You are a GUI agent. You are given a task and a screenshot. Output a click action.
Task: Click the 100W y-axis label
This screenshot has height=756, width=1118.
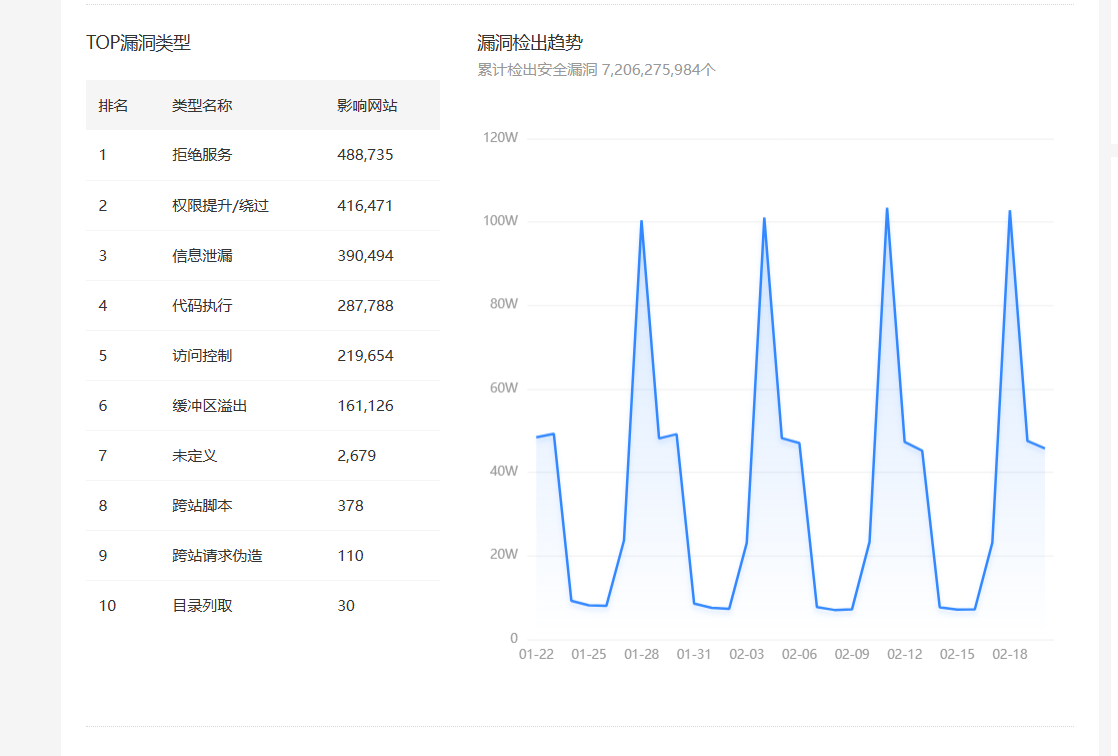pyautogui.click(x=501, y=220)
